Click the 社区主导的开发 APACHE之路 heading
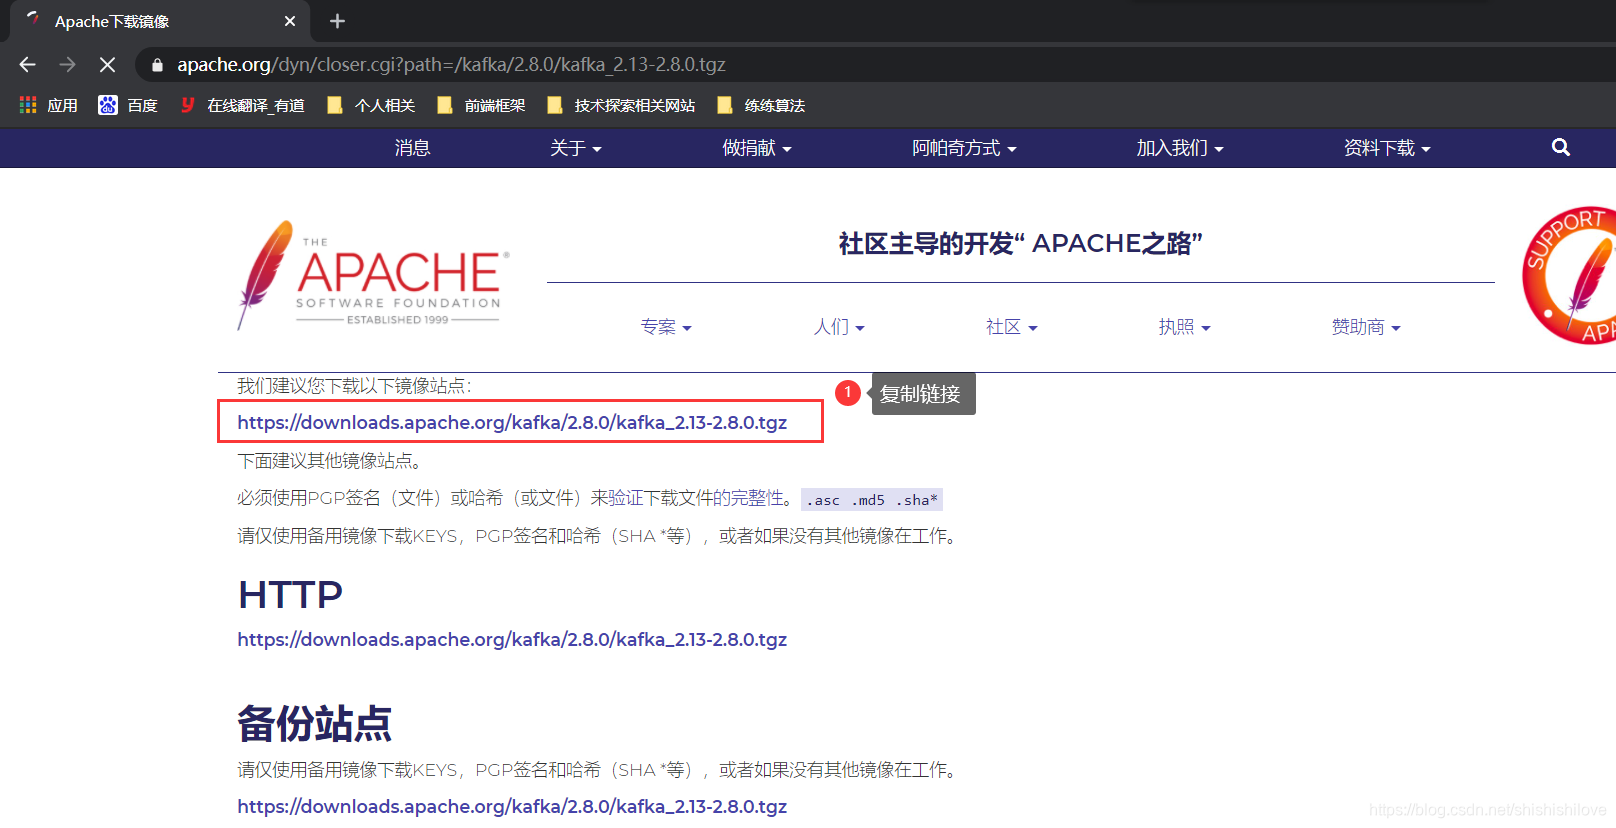 pyautogui.click(x=1020, y=244)
